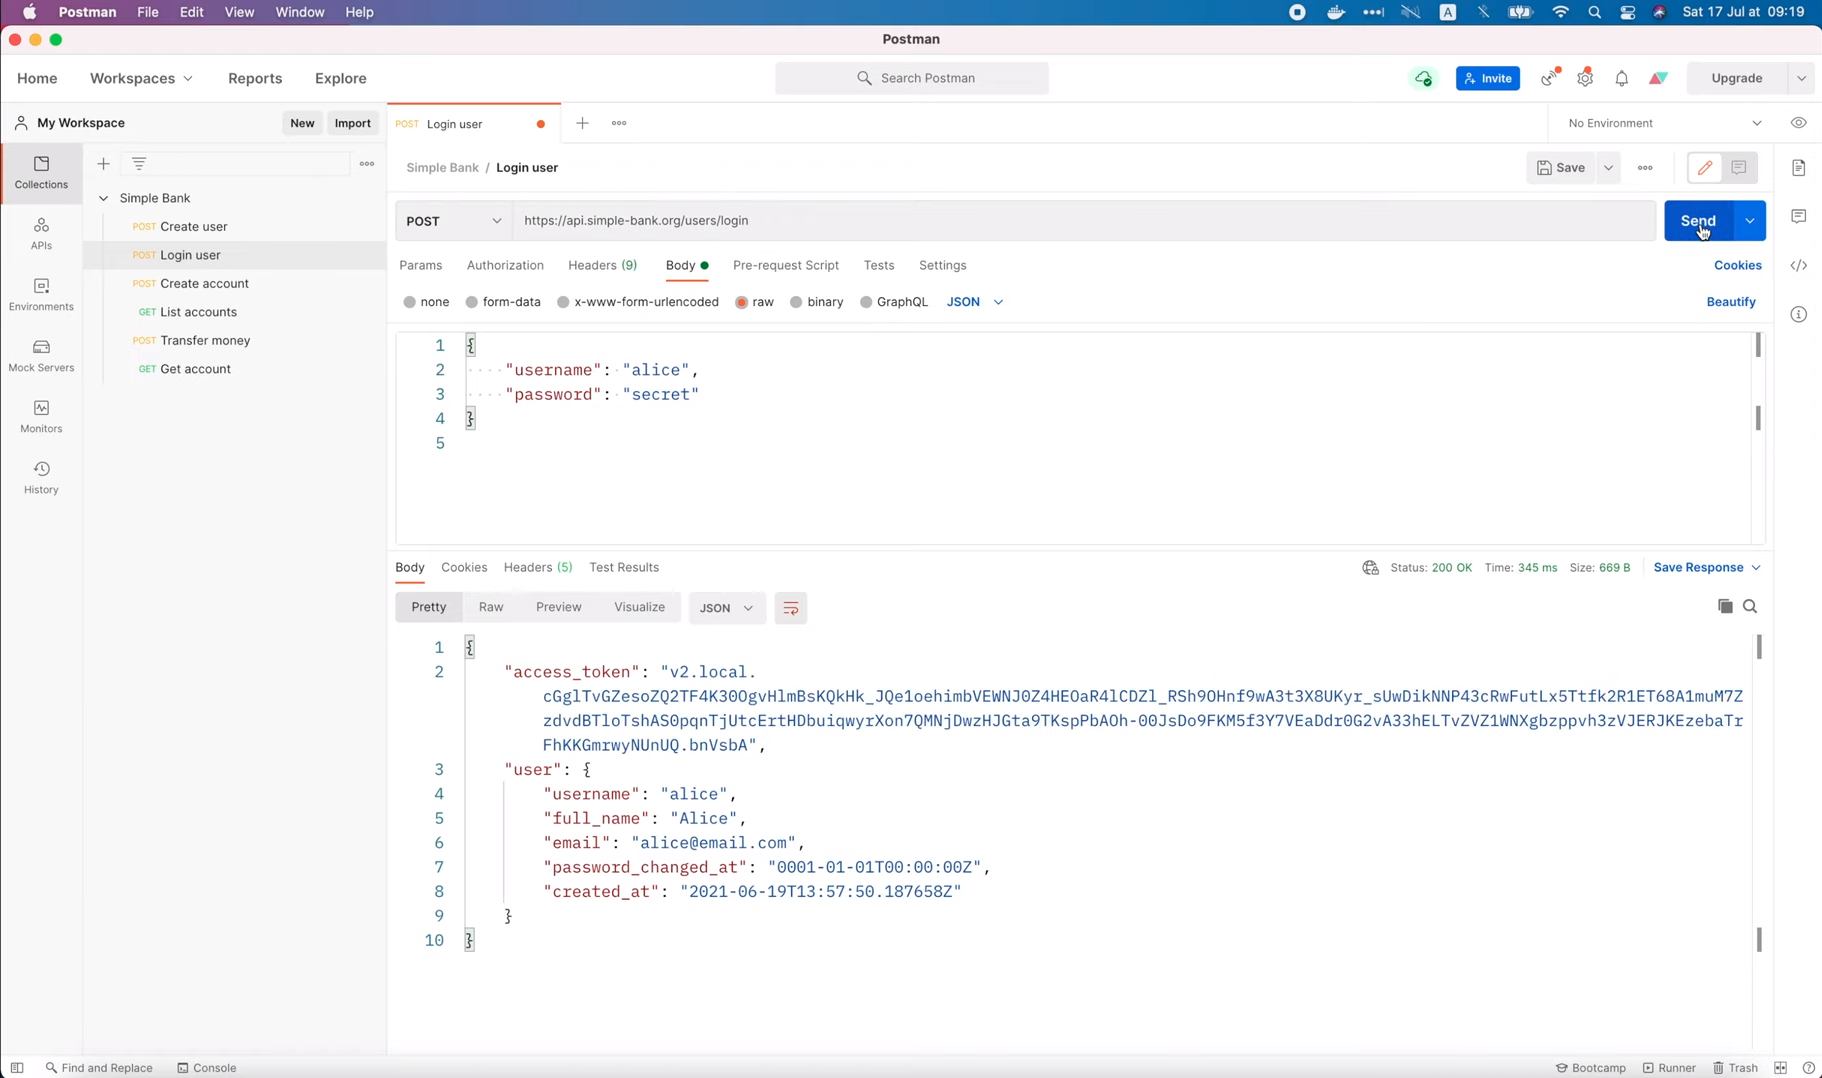The image size is (1822, 1078).
Task: Open the Monitors sidebar panel
Action: coord(41,417)
